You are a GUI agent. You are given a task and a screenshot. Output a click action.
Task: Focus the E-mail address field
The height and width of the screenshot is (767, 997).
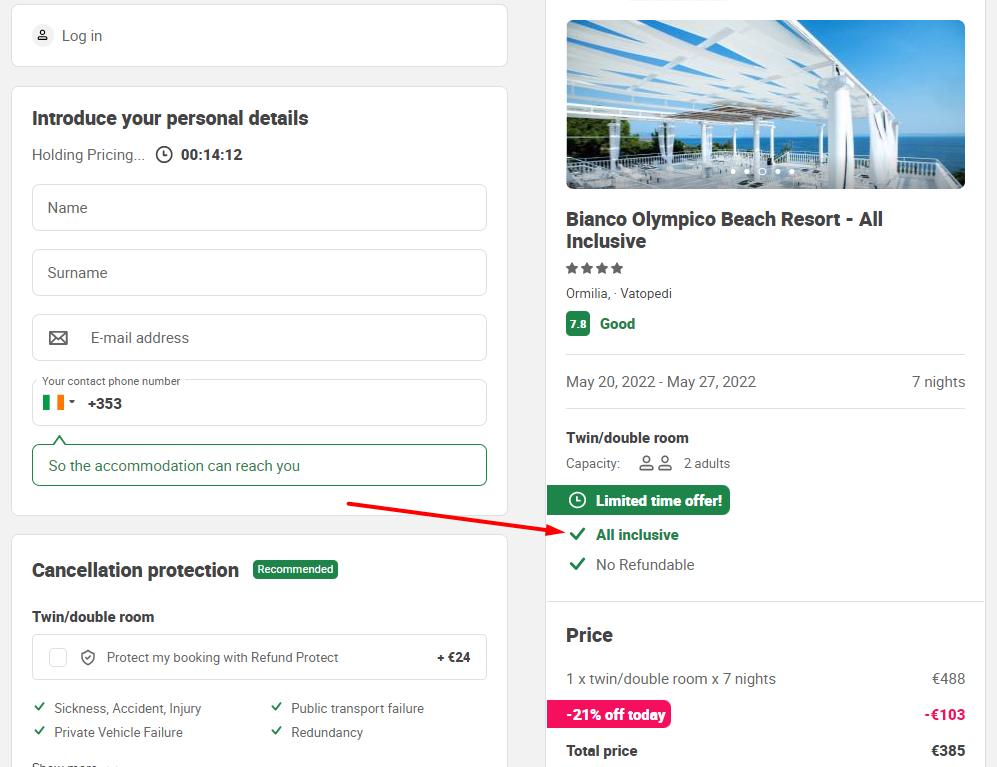(259, 338)
